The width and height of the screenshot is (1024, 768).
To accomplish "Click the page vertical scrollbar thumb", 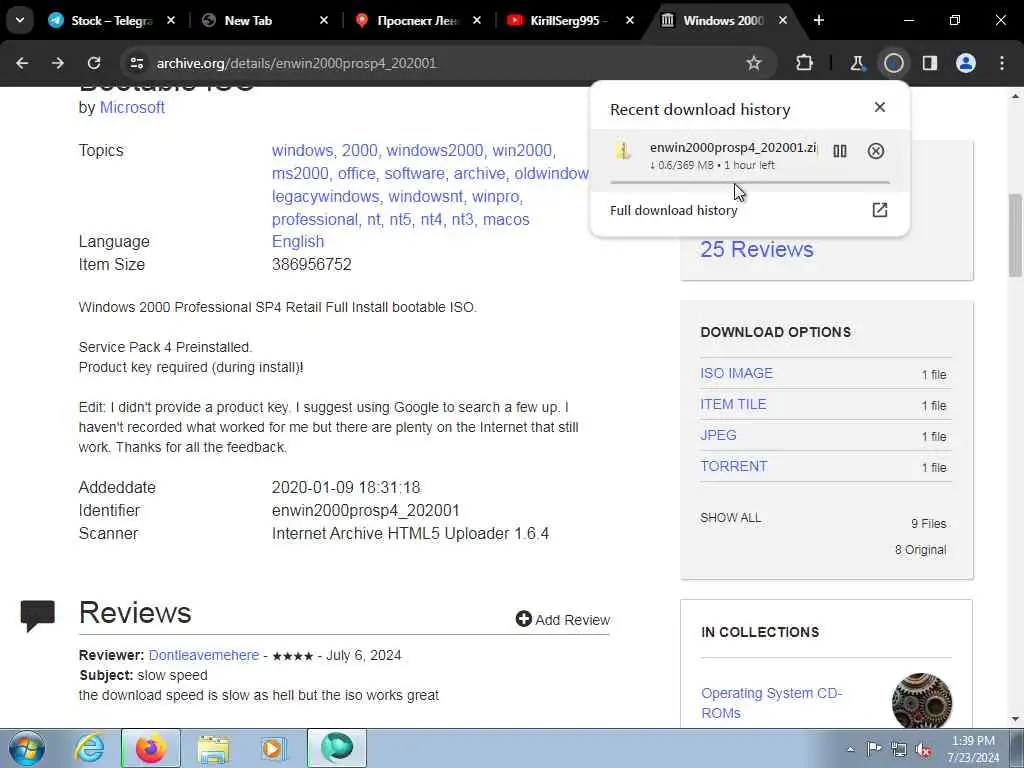I will [1016, 235].
